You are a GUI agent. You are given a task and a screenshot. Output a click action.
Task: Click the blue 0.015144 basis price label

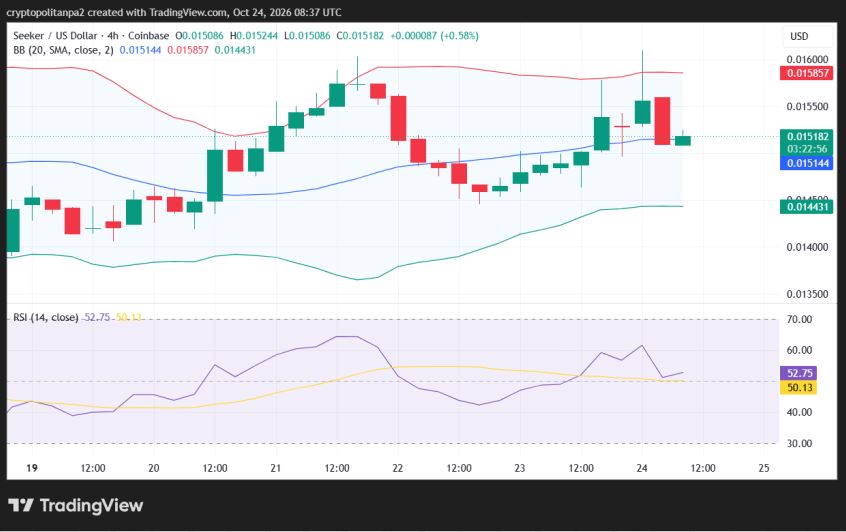click(x=807, y=163)
